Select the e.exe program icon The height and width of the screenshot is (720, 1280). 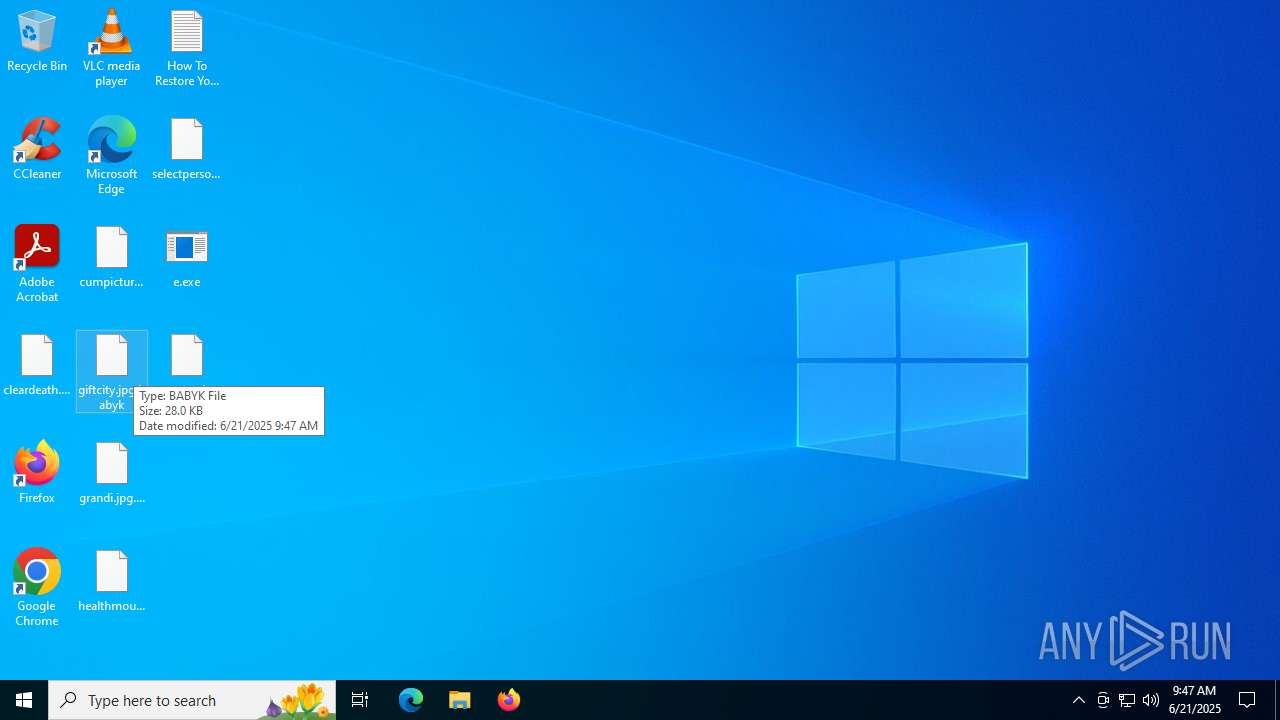[x=187, y=257]
